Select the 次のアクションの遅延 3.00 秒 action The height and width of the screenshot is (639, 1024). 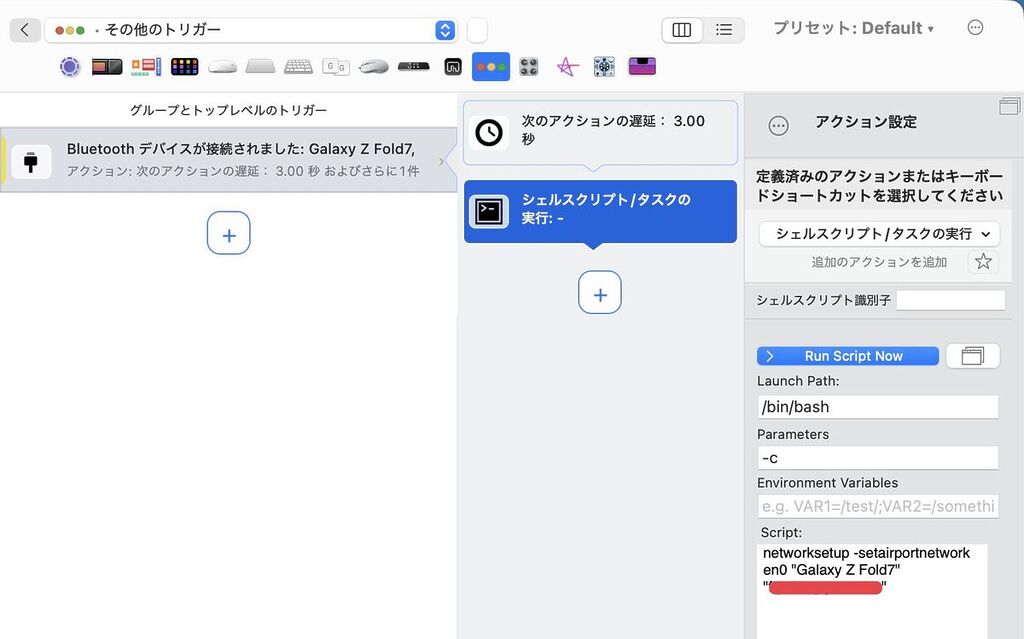pos(600,131)
